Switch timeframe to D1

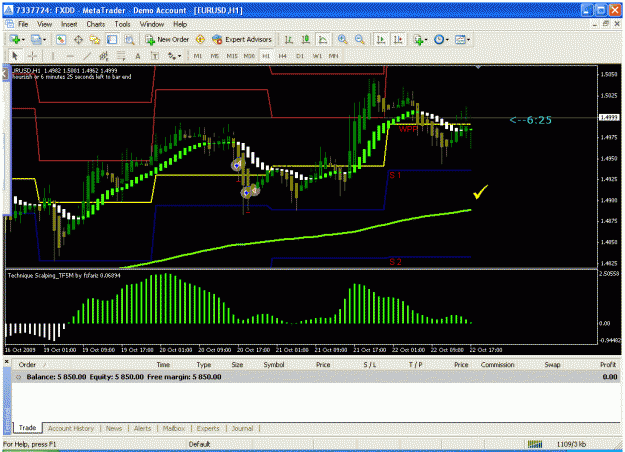pos(300,56)
